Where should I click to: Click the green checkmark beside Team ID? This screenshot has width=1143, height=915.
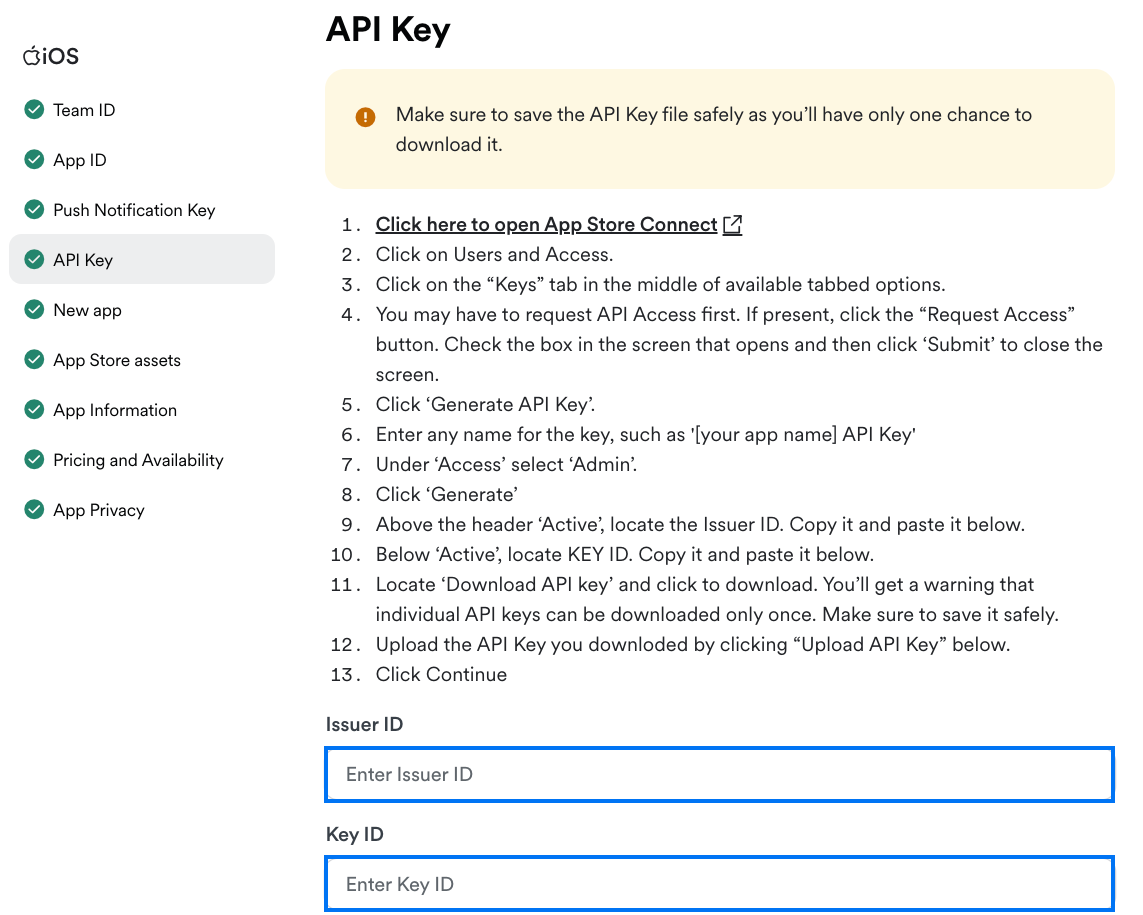click(x=34, y=110)
